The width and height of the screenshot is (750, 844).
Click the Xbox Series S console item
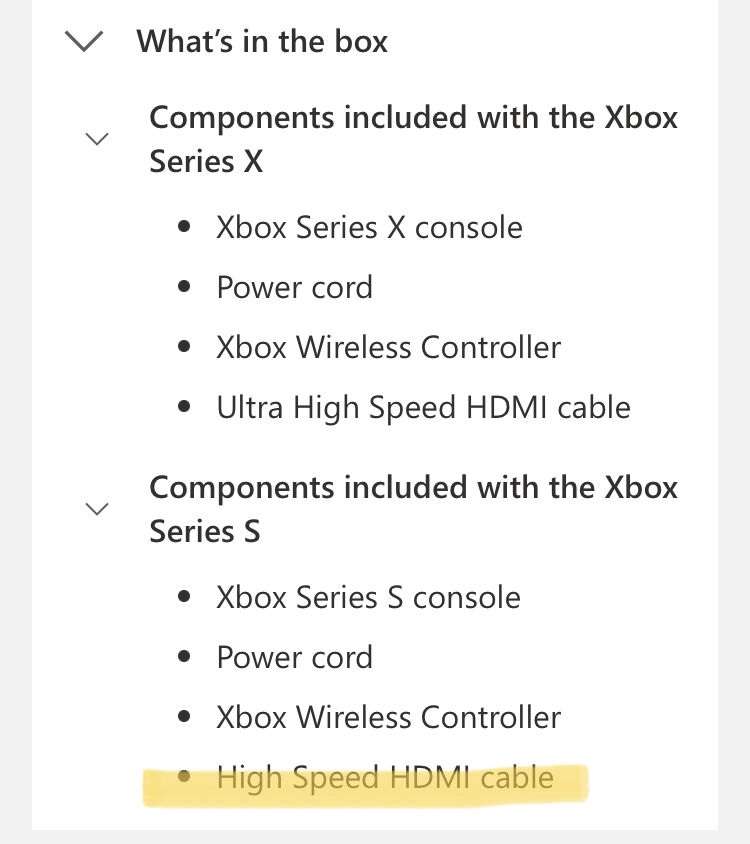(x=368, y=597)
